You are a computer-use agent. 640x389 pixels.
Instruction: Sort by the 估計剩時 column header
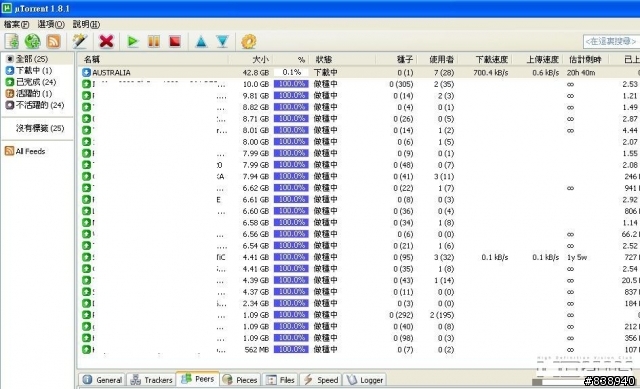pos(585,60)
